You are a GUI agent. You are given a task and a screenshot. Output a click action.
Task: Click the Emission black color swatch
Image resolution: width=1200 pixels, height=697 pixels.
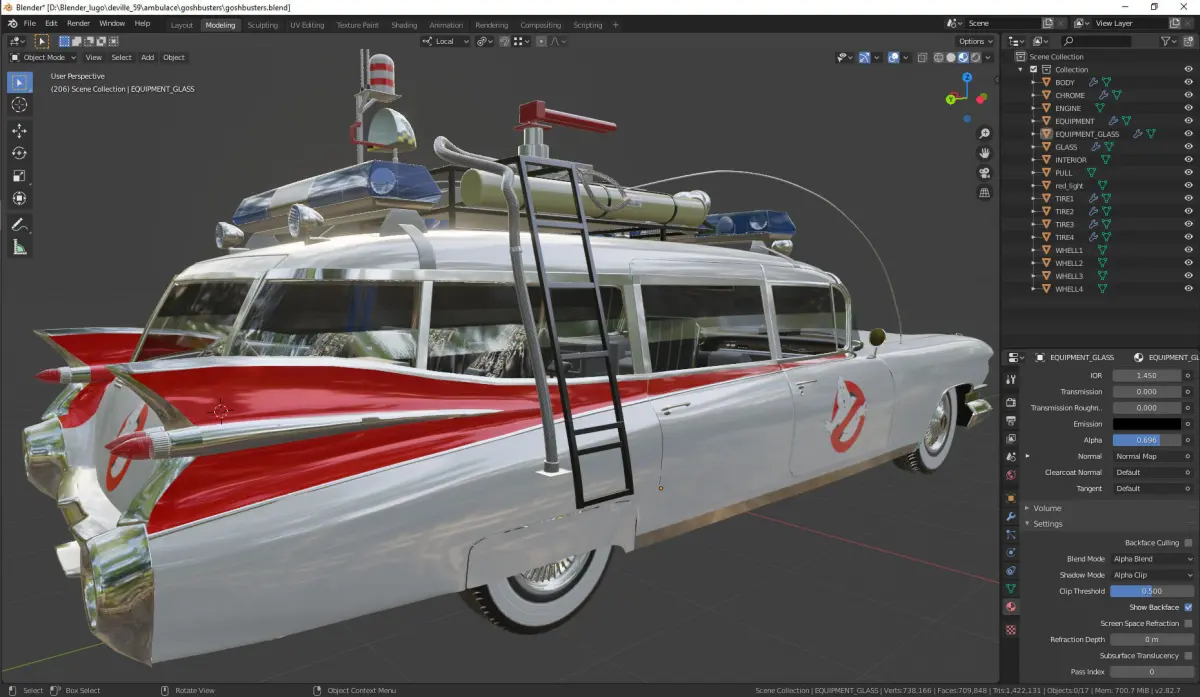click(x=1146, y=424)
